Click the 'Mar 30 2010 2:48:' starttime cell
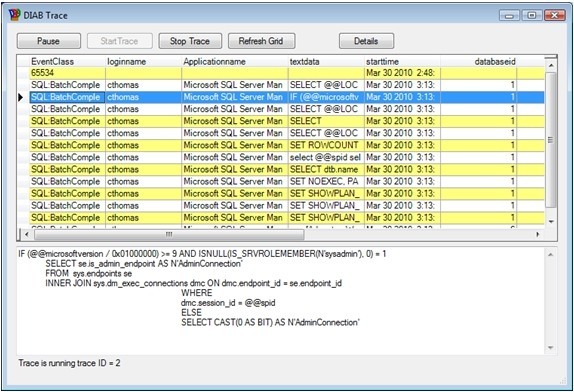Viewport: 574px width, 392px height. pos(402,73)
